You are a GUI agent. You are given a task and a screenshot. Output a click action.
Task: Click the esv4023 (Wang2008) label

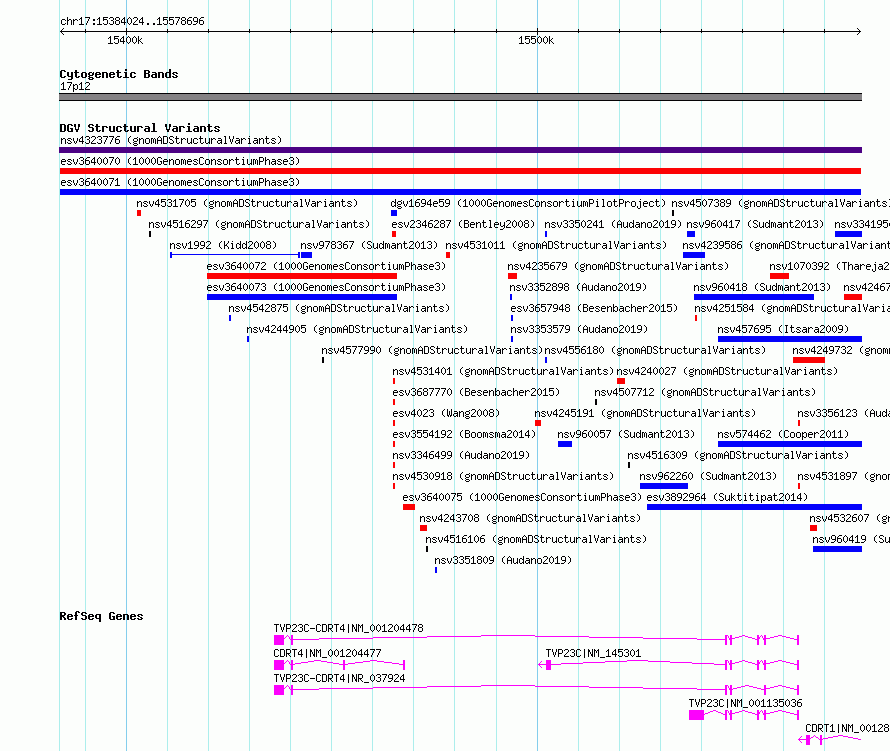[446, 413]
